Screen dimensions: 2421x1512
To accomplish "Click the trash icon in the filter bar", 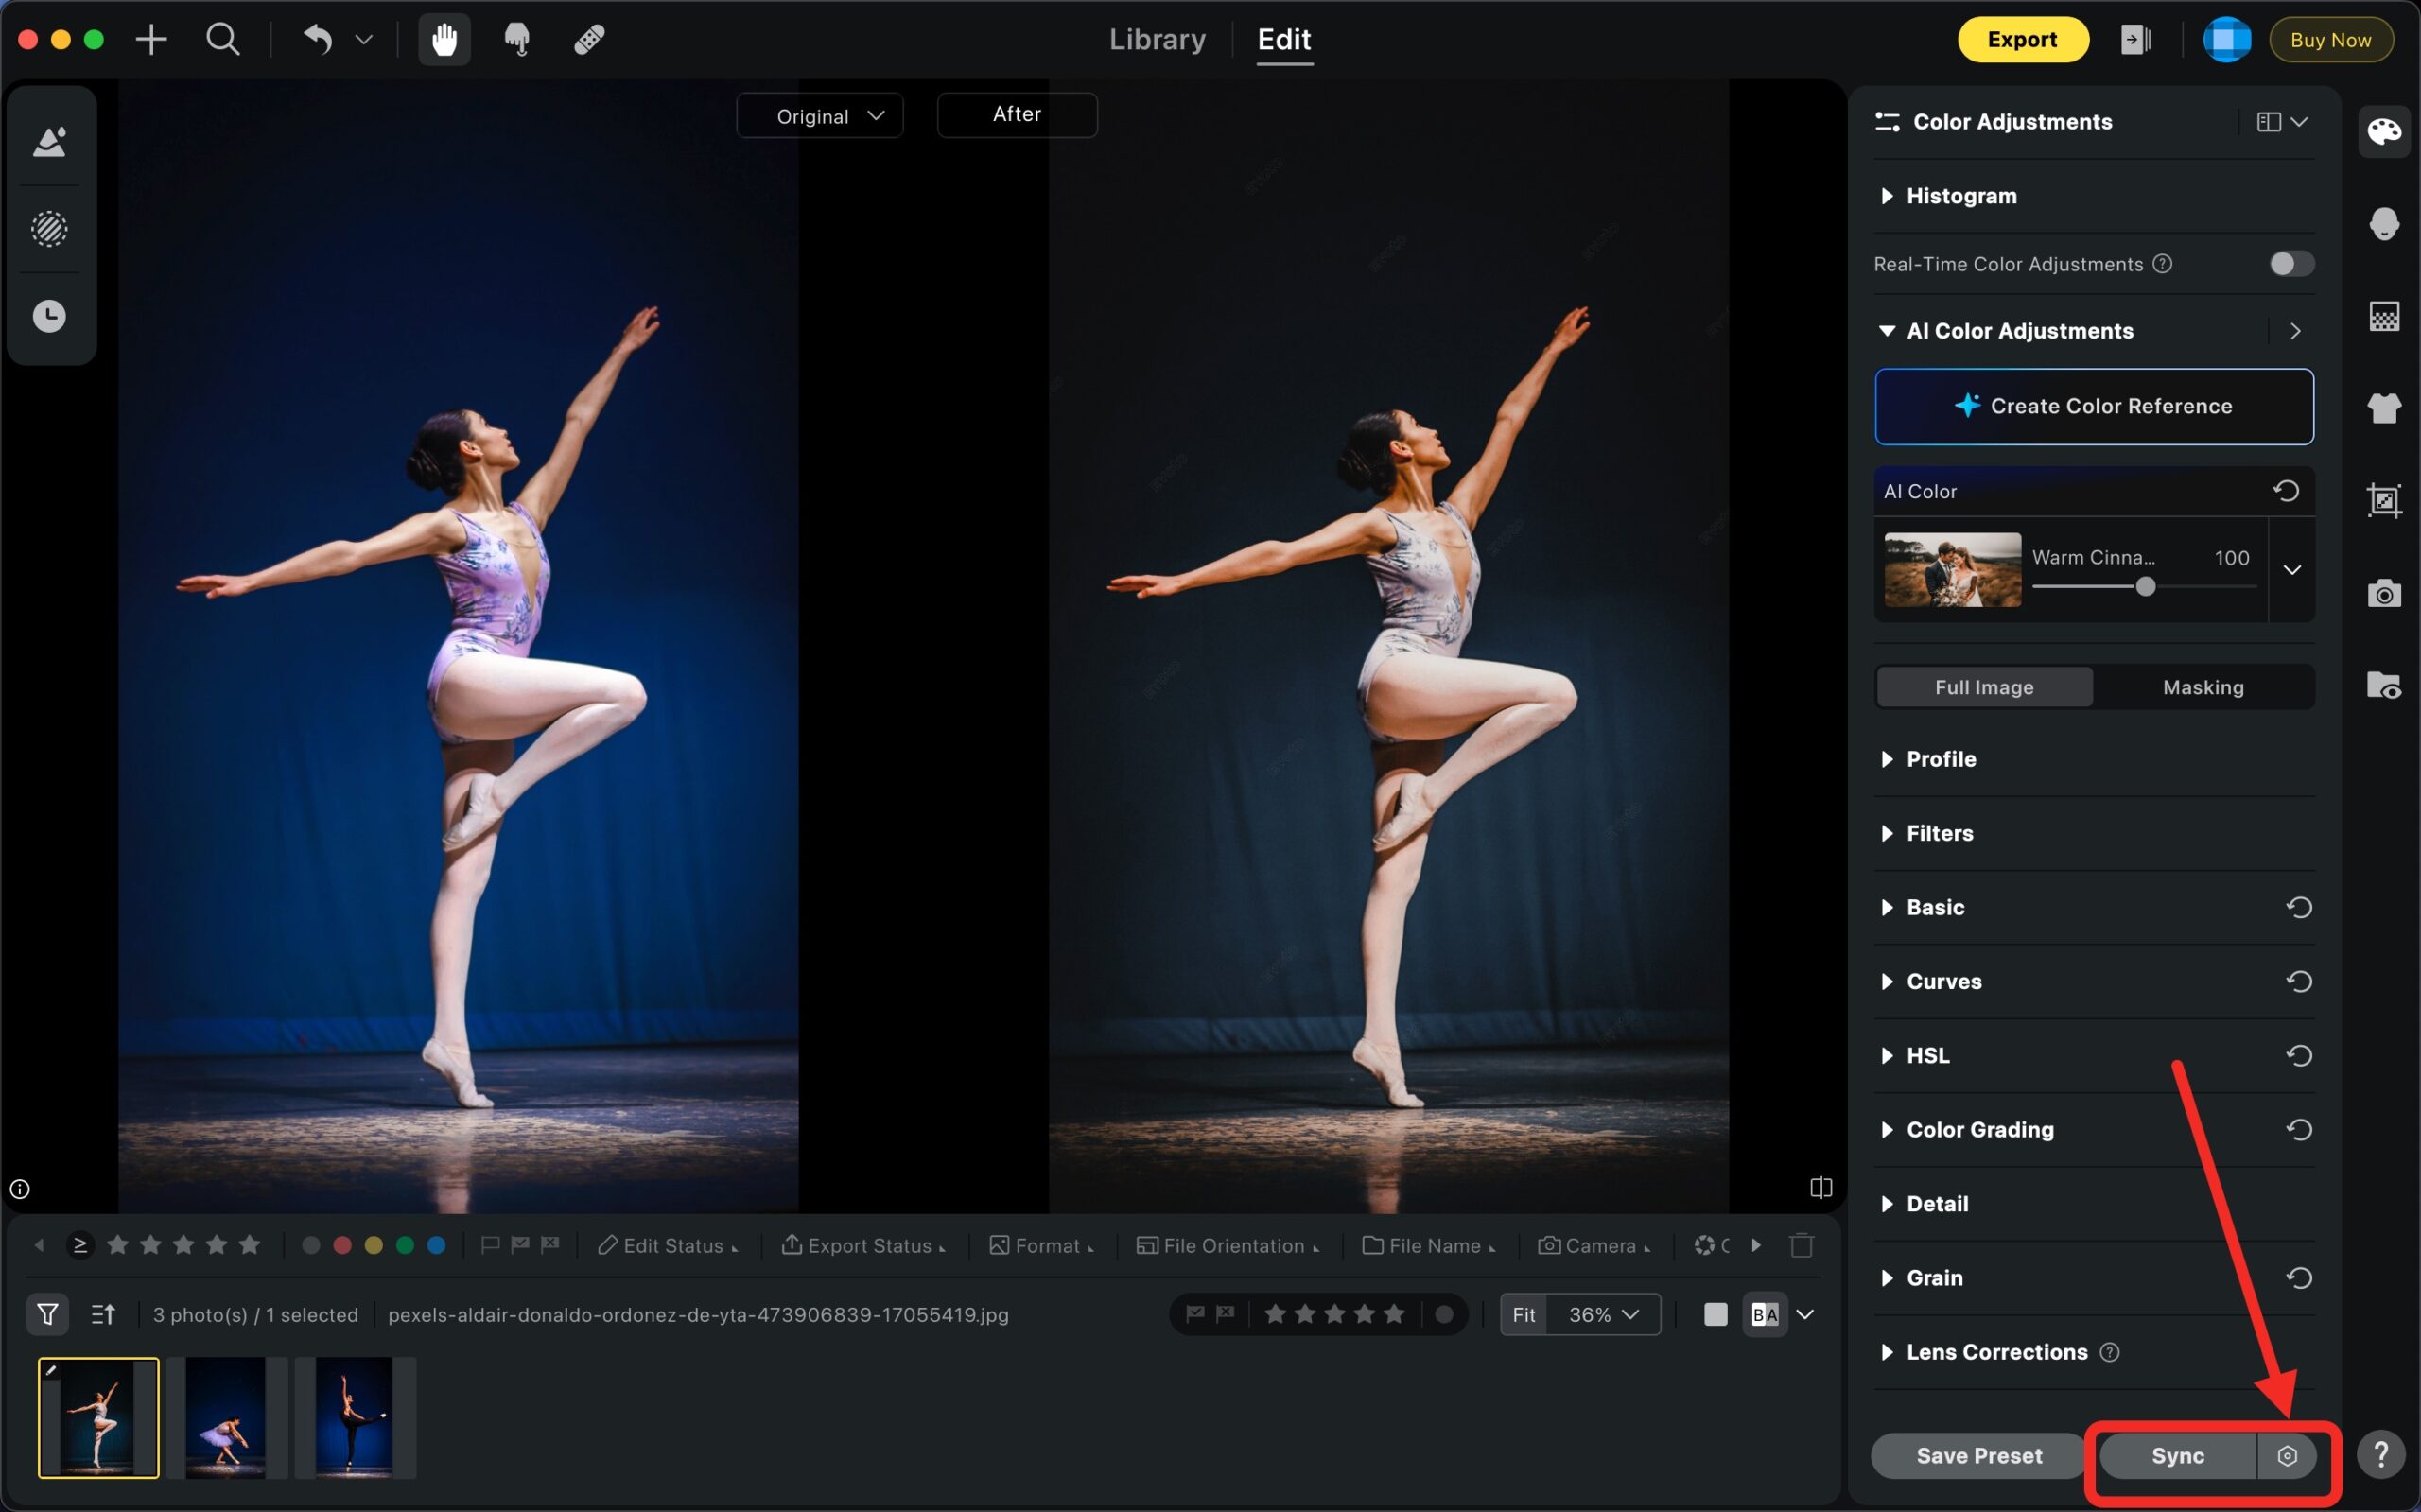I will point(1801,1246).
